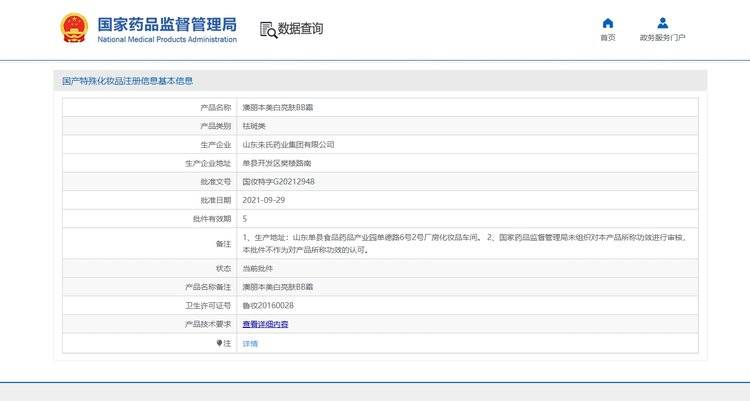Image resolution: width=750 pixels, height=401 pixels.
Task: Click National Medical Products Administration subtitle
Action: [x=167, y=39]
